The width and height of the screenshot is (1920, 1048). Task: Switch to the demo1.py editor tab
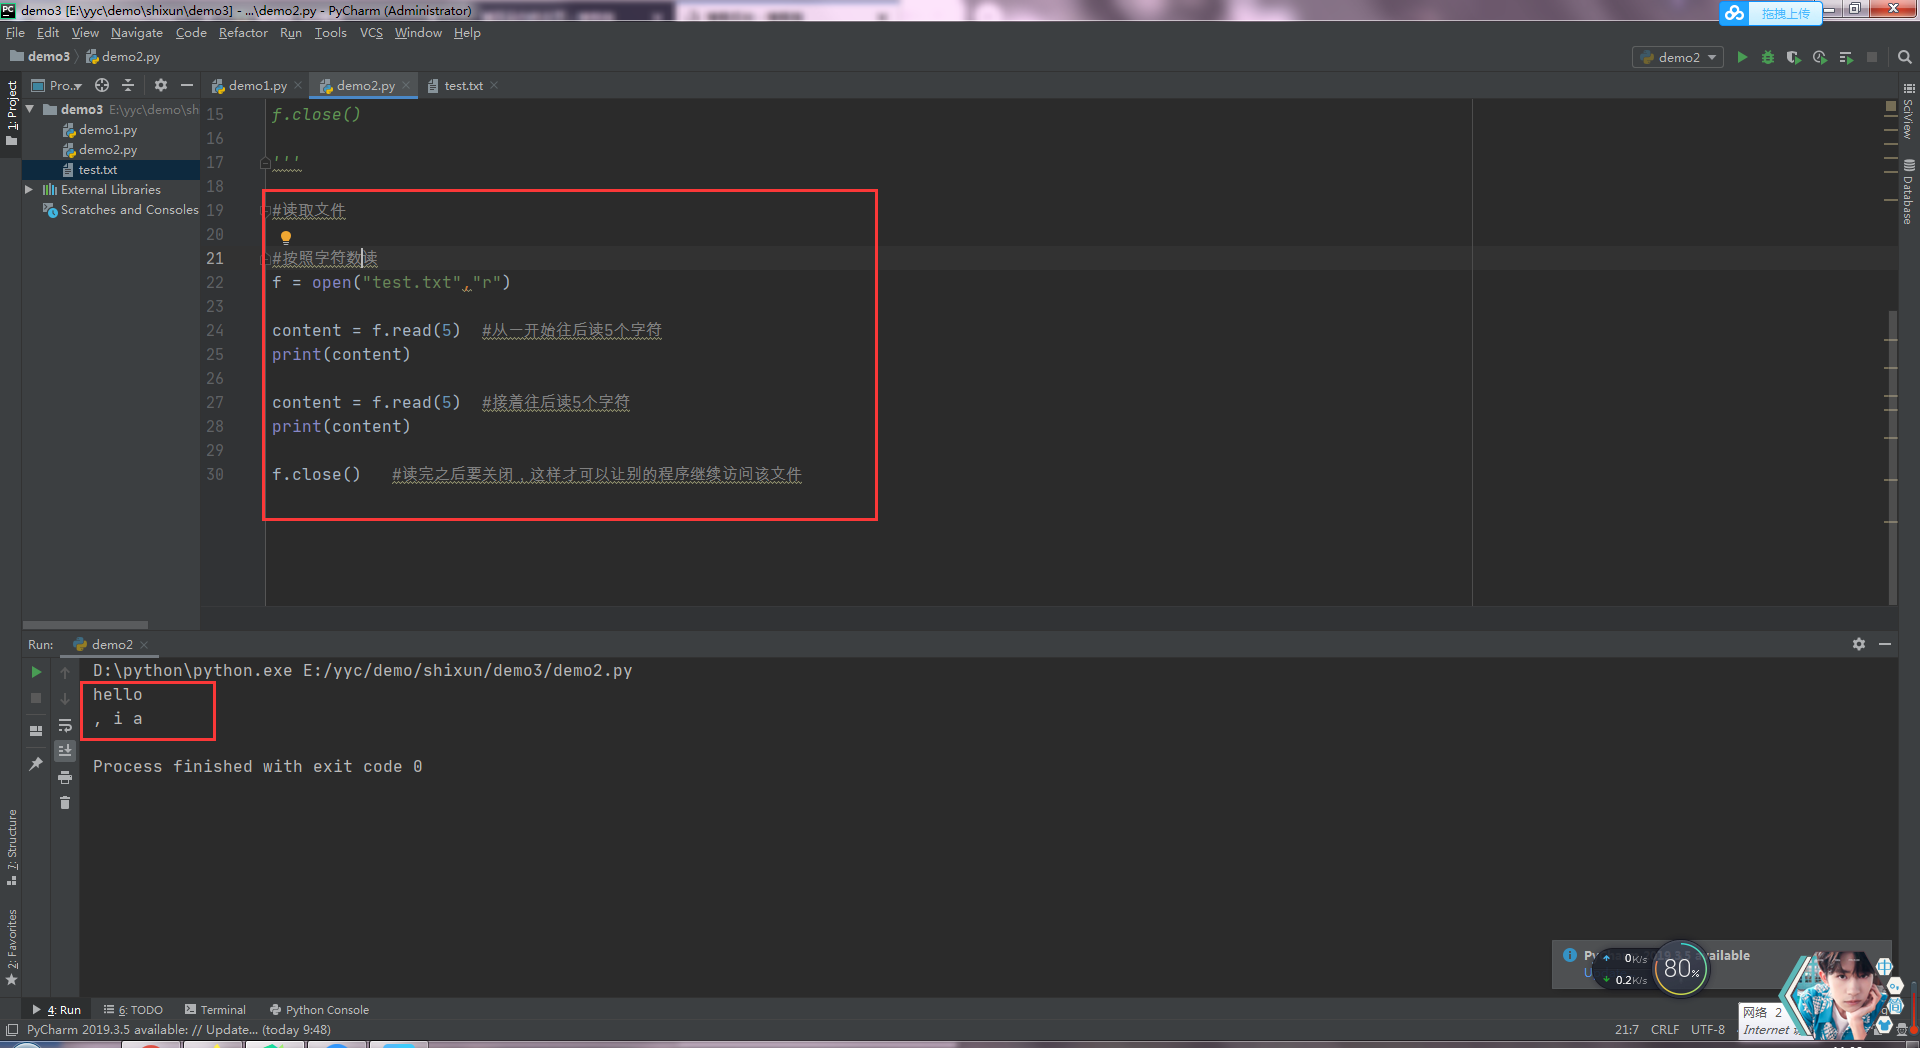pos(257,86)
